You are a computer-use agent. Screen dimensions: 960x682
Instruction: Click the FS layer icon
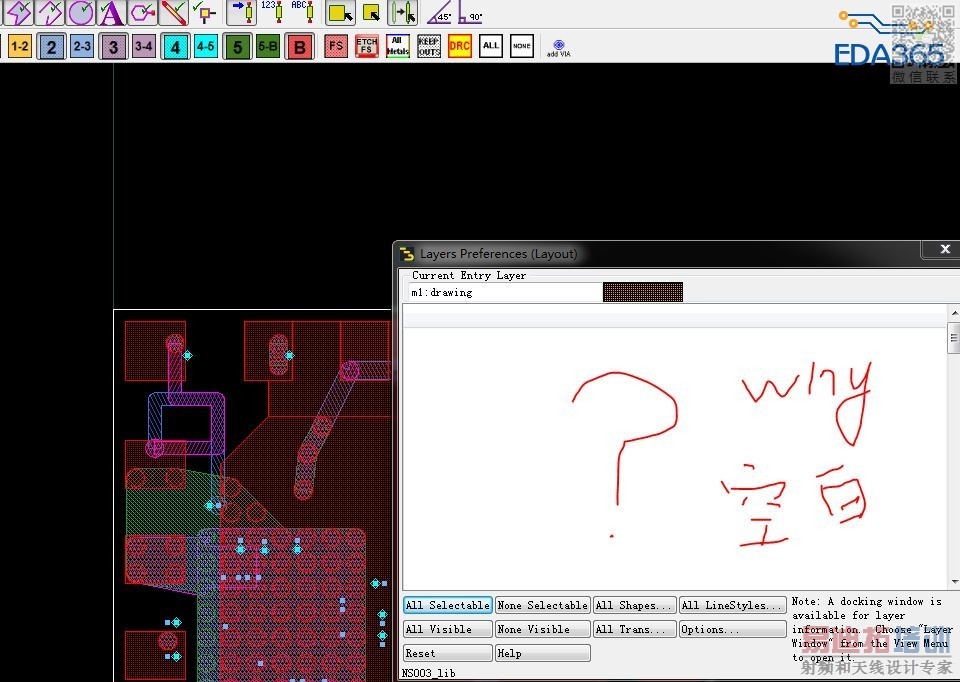[336, 46]
